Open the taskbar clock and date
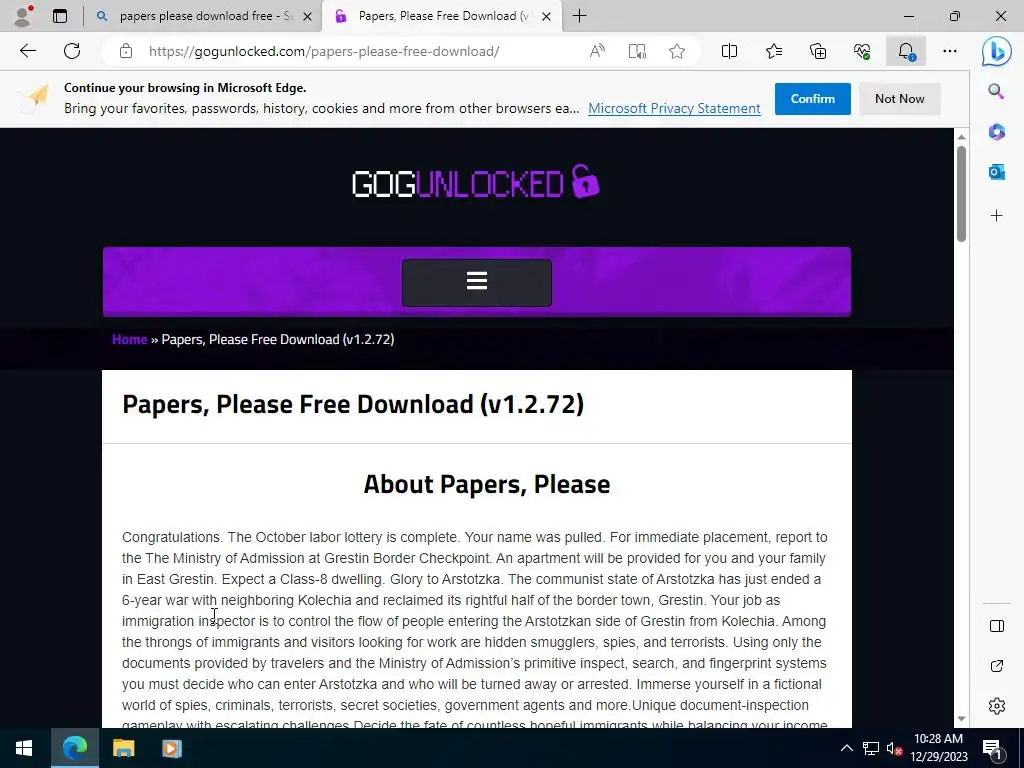1024x768 pixels. (x=938, y=748)
